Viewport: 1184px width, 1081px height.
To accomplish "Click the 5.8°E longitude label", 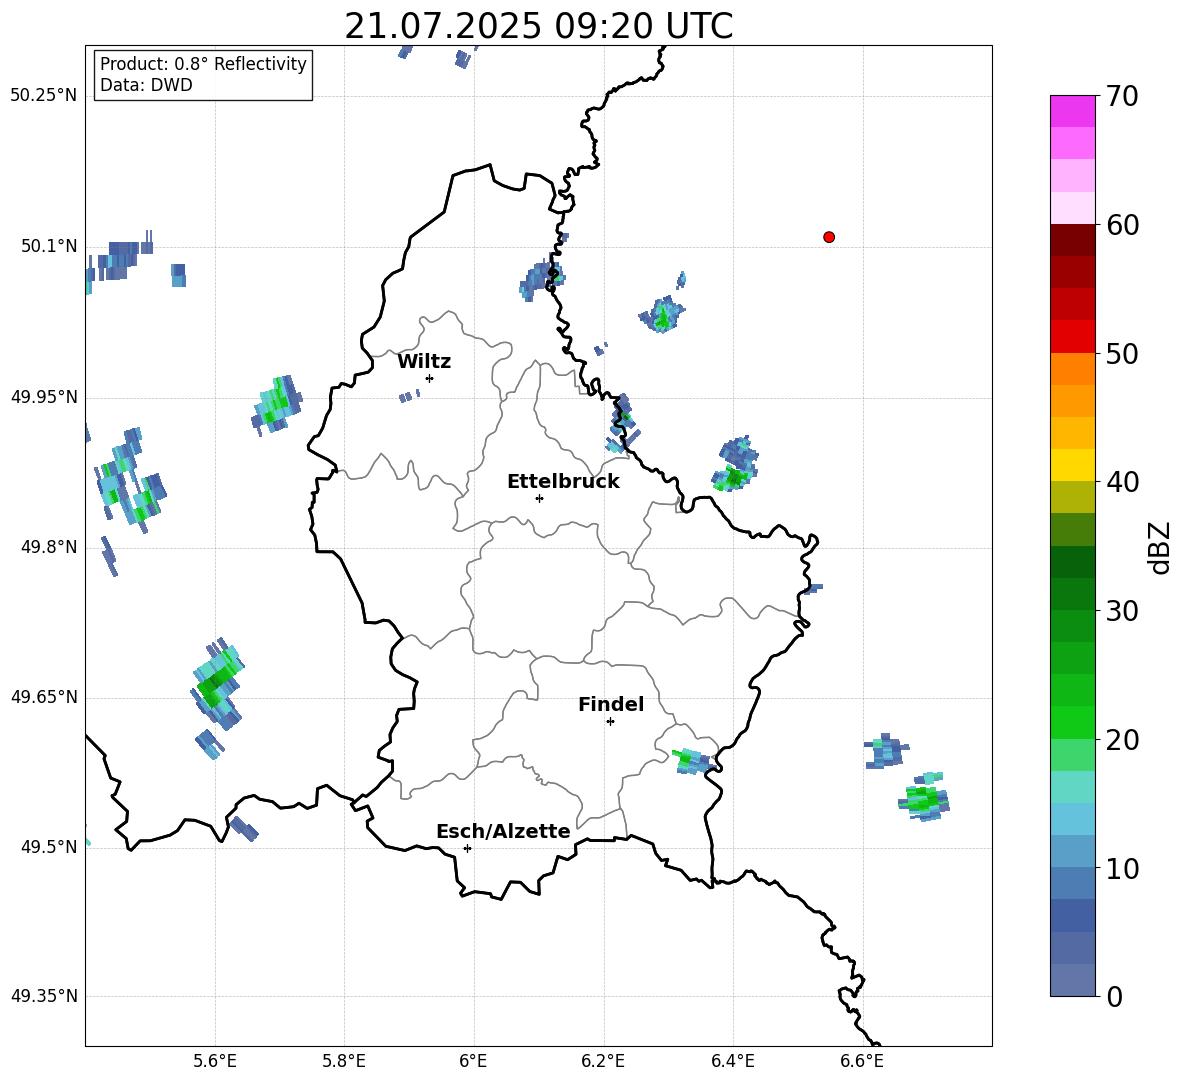I will point(344,1061).
